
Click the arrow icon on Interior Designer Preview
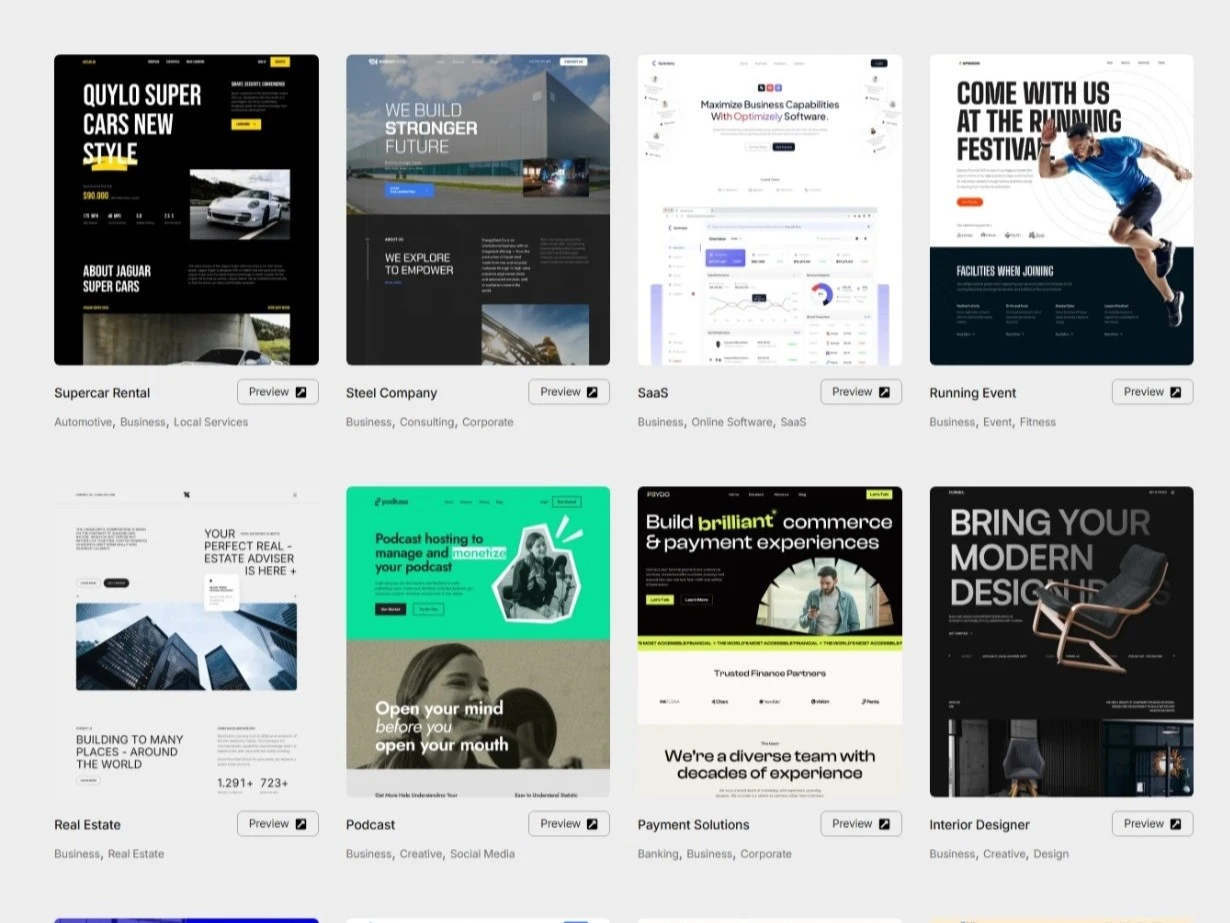point(1176,824)
